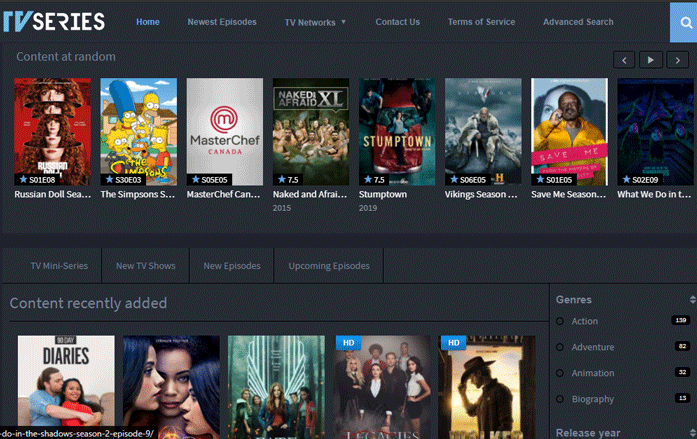This screenshot has width=697, height=439.
Task: Click the Stumptown poster
Action: click(x=397, y=132)
